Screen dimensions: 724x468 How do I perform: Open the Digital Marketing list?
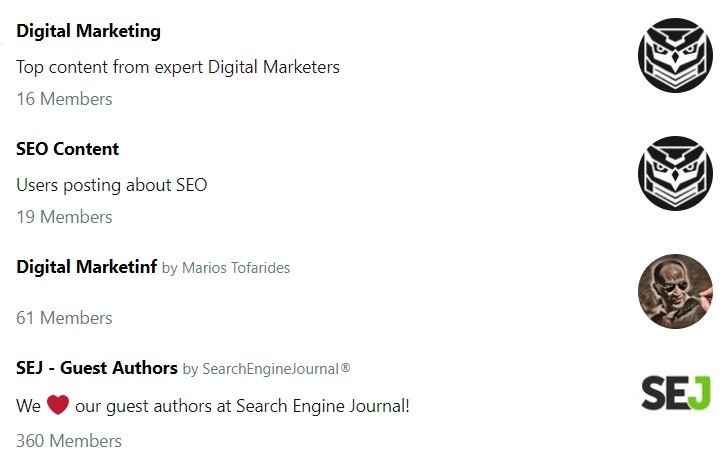click(x=88, y=31)
